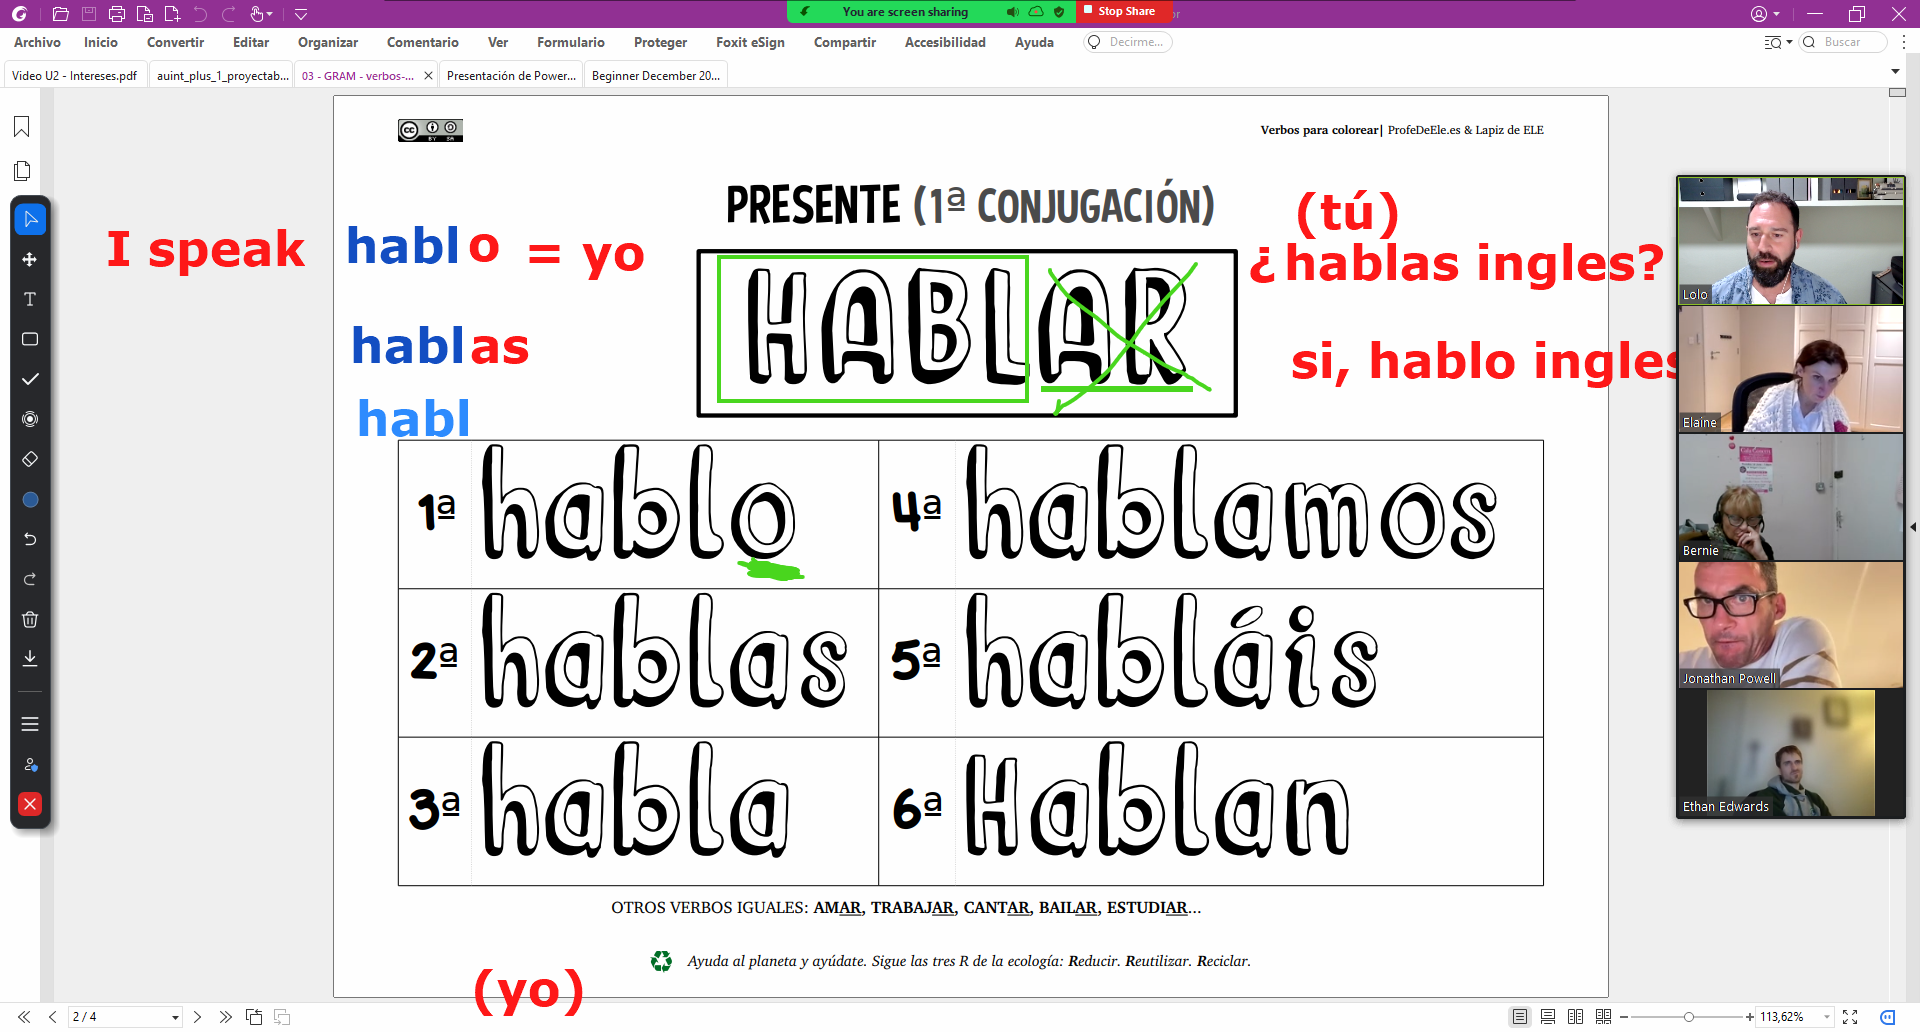Image resolution: width=1920 pixels, height=1032 pixels.
Task: Jump to the last page
Action: pos(225,1017)
